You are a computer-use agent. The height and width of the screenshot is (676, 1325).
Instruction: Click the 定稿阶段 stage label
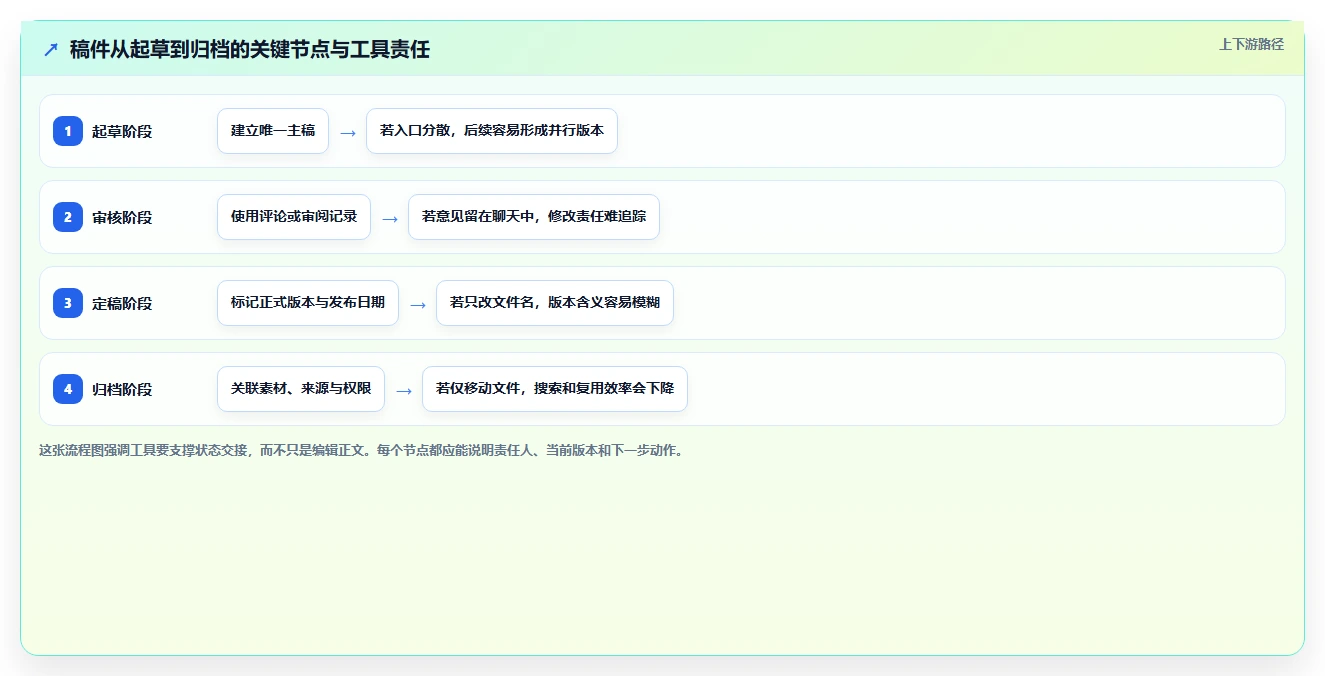coord(122,303)
